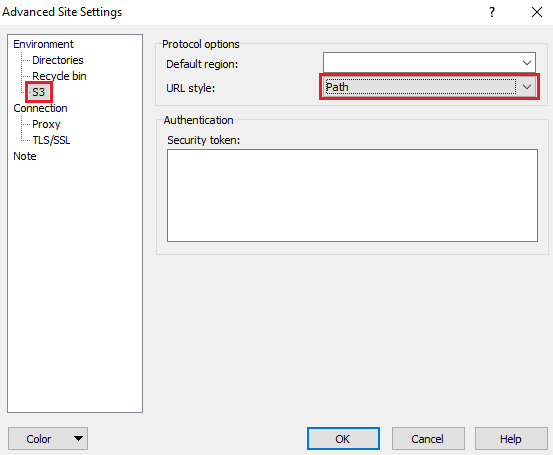Click inside the Default region text box
This screenshot has width=553, height=455.
(x=420, y=63)
